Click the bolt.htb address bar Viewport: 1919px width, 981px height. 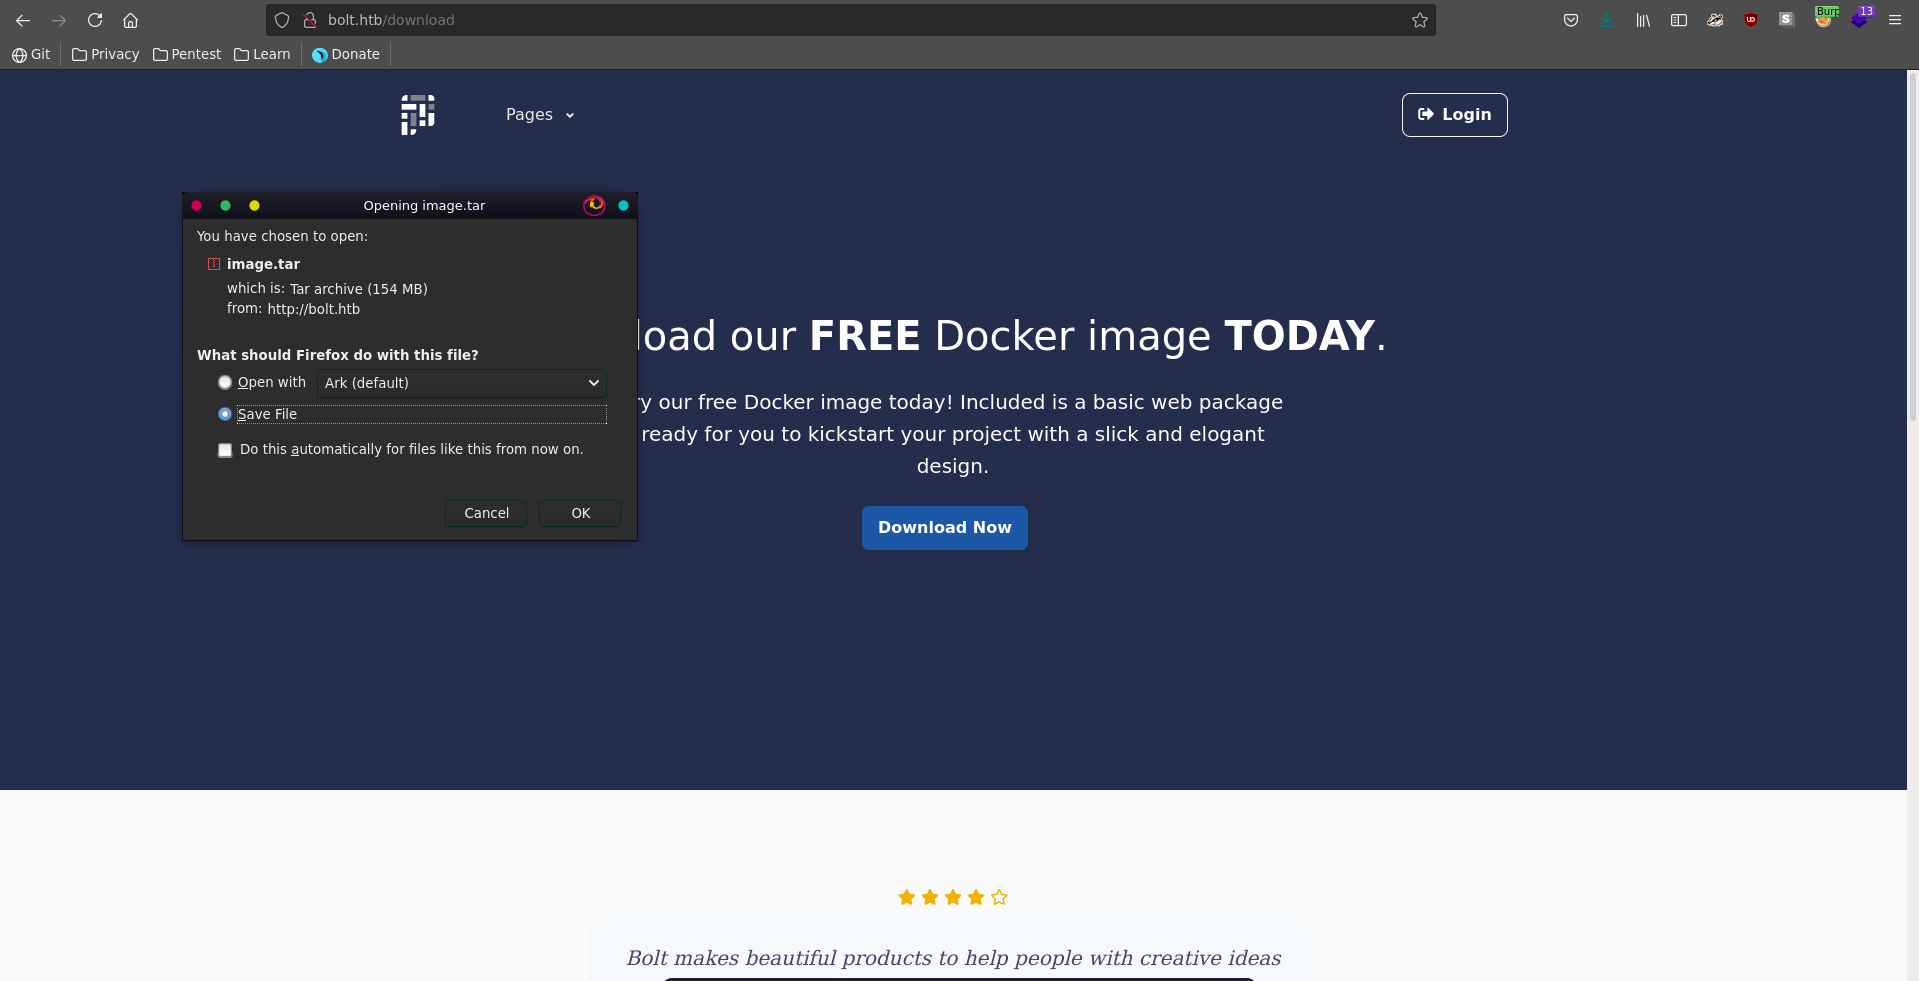coord(850,20)
